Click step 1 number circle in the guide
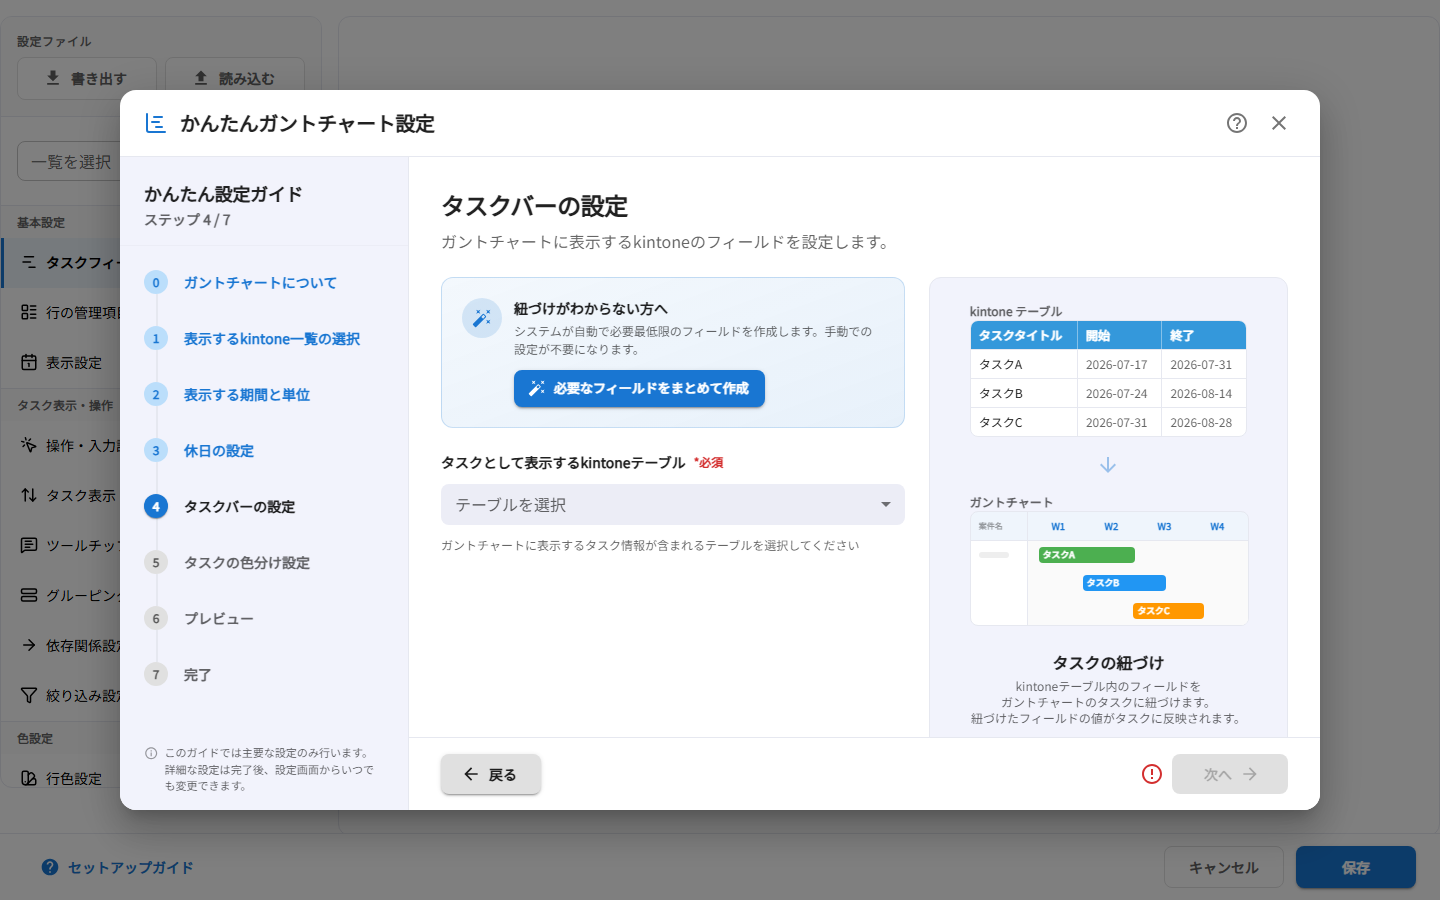 click(x=156, y=339)
